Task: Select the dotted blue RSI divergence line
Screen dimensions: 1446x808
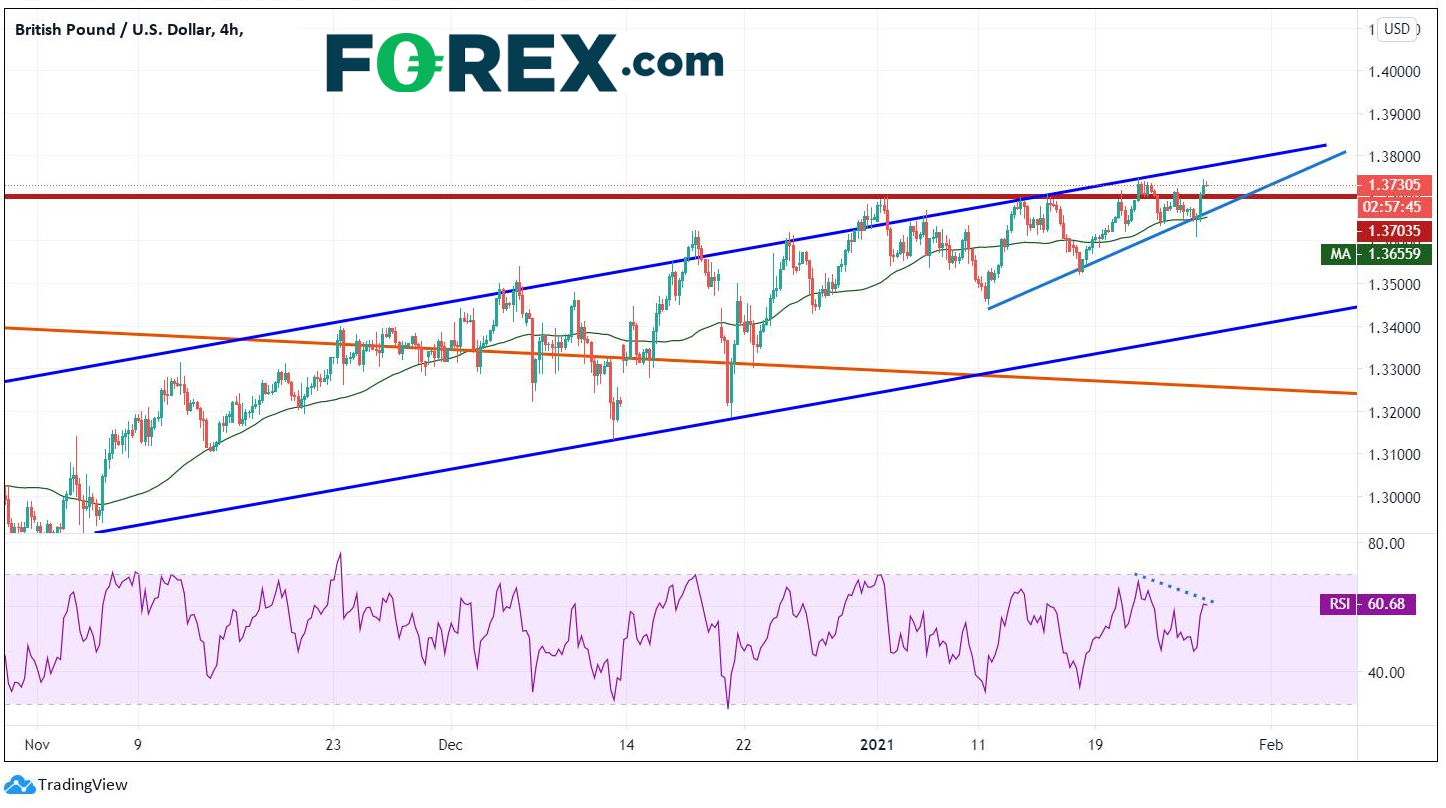Action: [x=1174, y=588]
